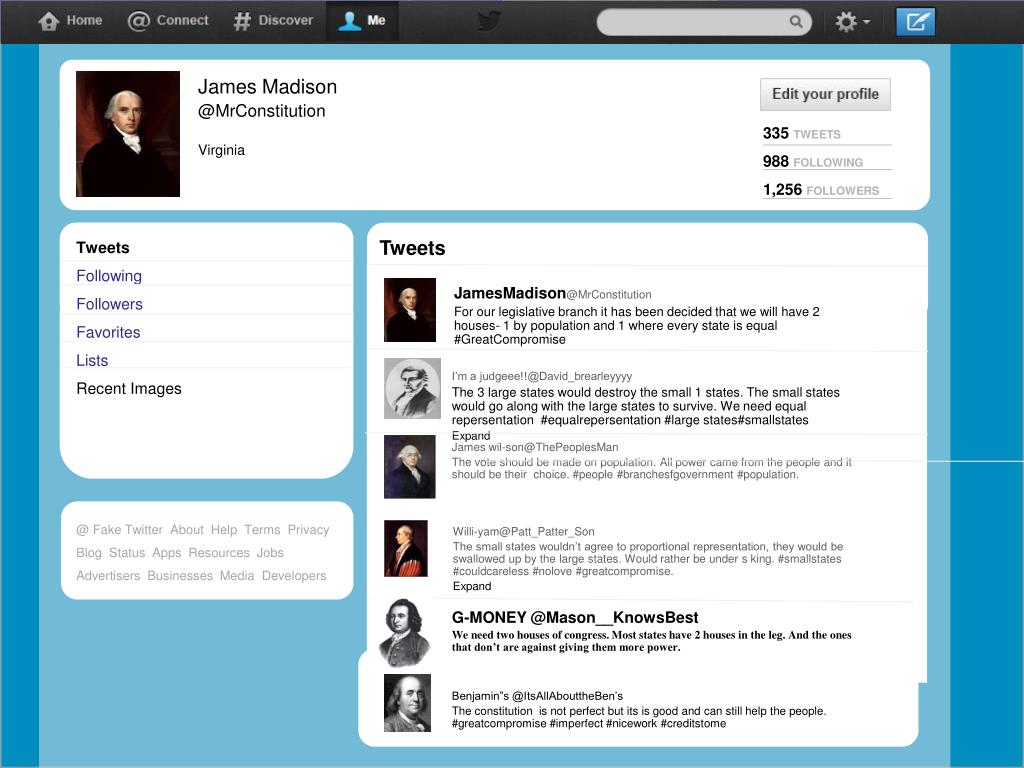The height and width of the screenshot is (768, 1024).
Task: Click the #branchesfgovernment hashtag
Action: (x=675, y=474)
